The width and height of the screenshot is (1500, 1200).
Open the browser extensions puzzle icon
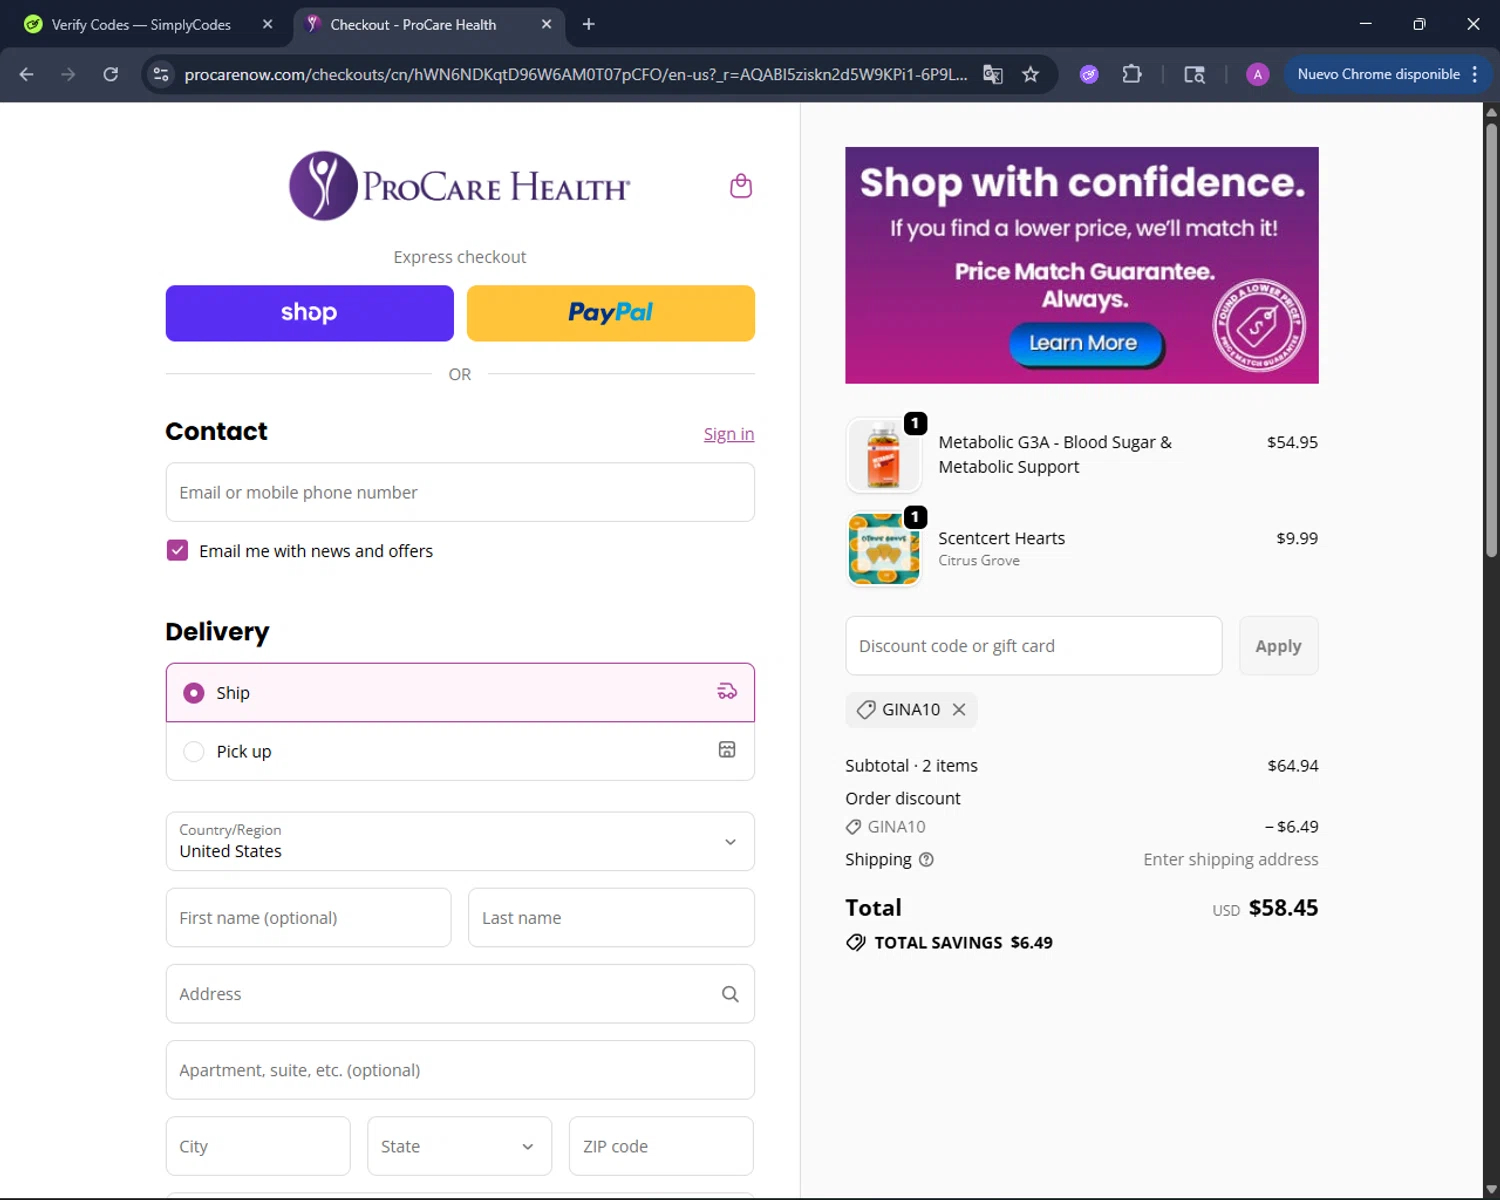[1132, 74]
